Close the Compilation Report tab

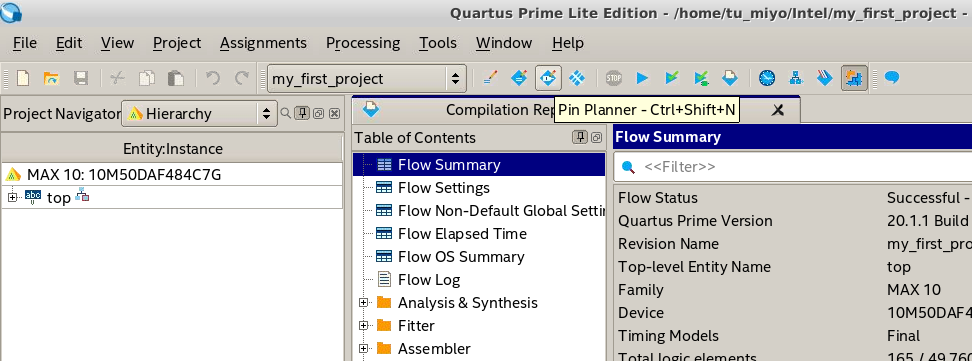tap(777, 110)
